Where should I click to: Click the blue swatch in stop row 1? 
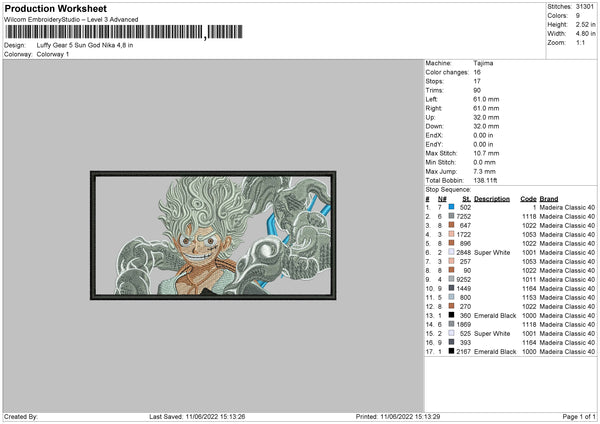pyautogui.click(x=452, y=207)
